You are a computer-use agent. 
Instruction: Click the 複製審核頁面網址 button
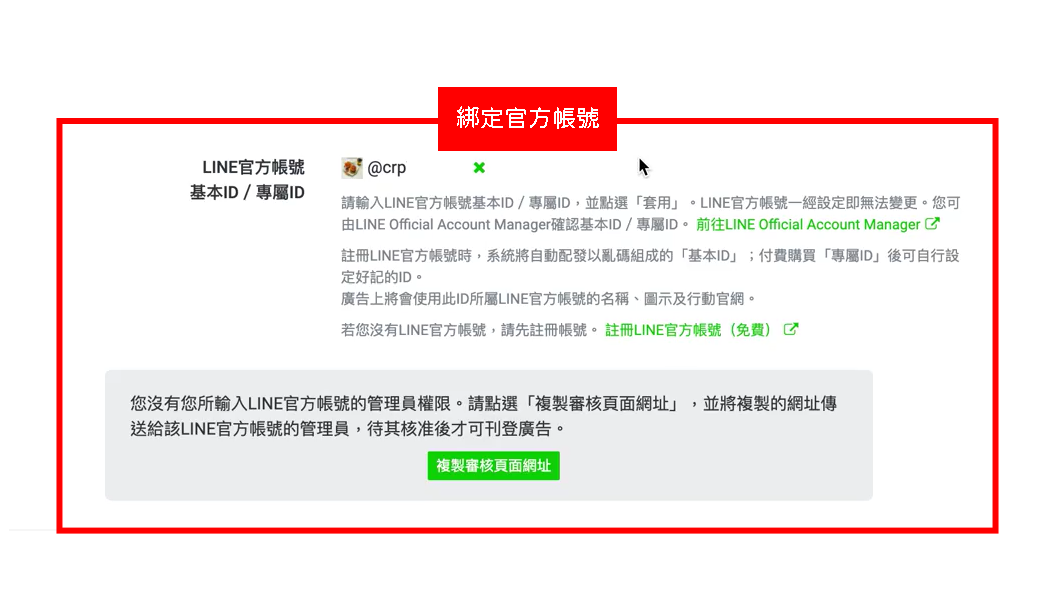[x=493, y=465]
